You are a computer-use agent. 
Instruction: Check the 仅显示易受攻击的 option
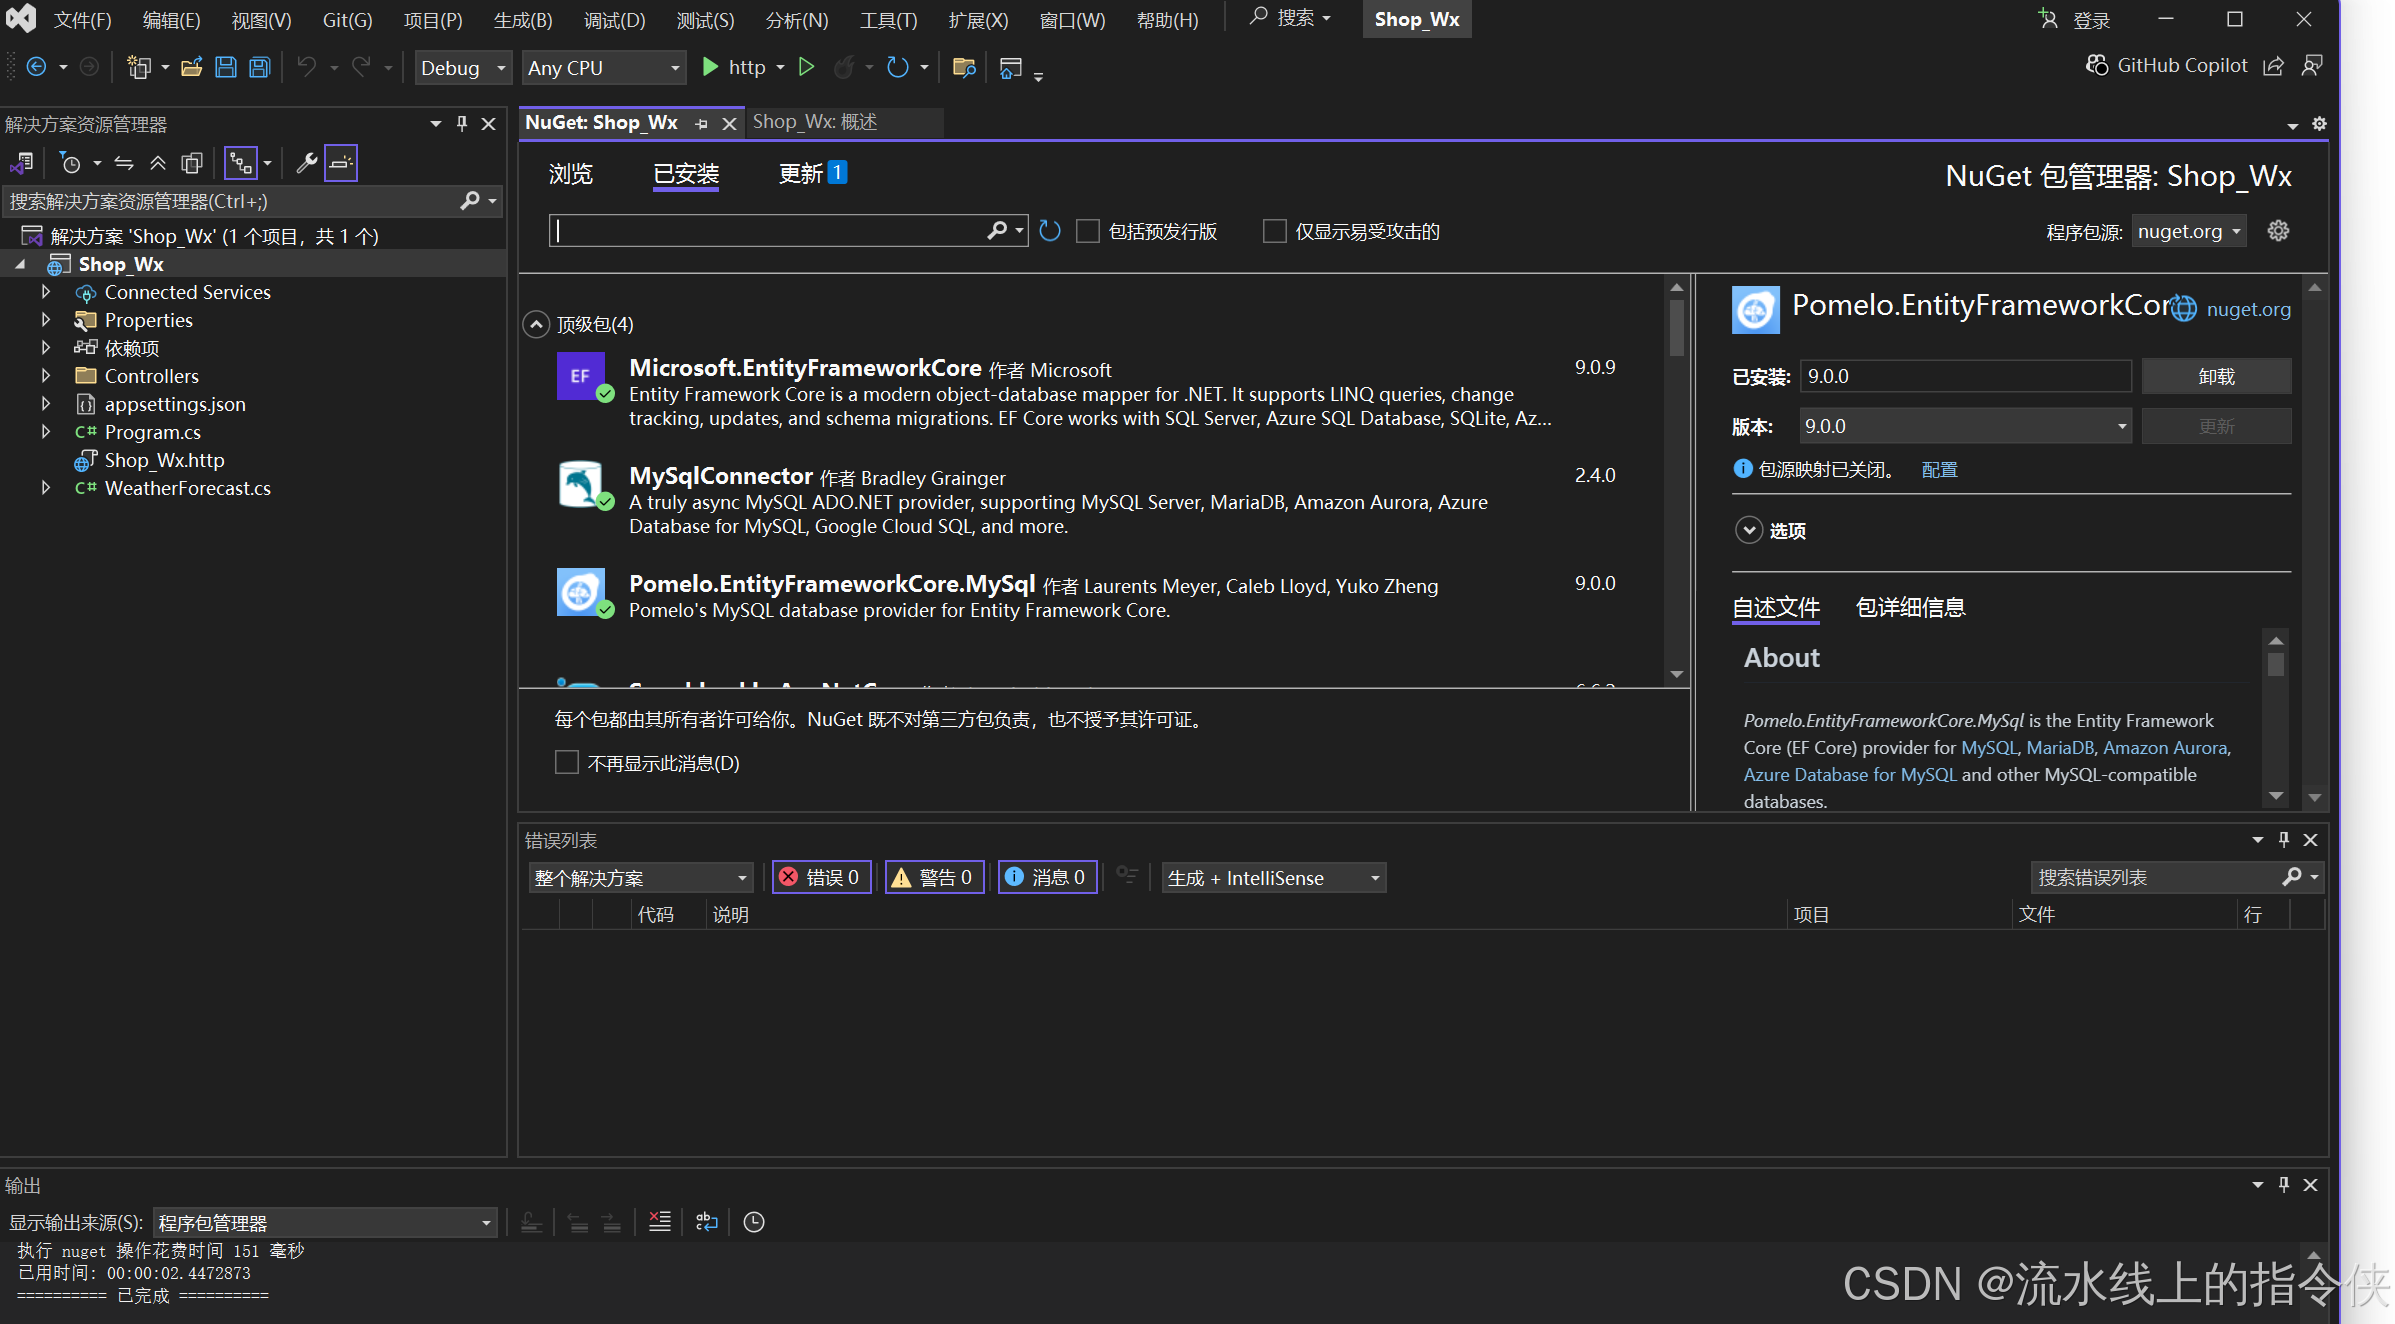point(1274,231)
